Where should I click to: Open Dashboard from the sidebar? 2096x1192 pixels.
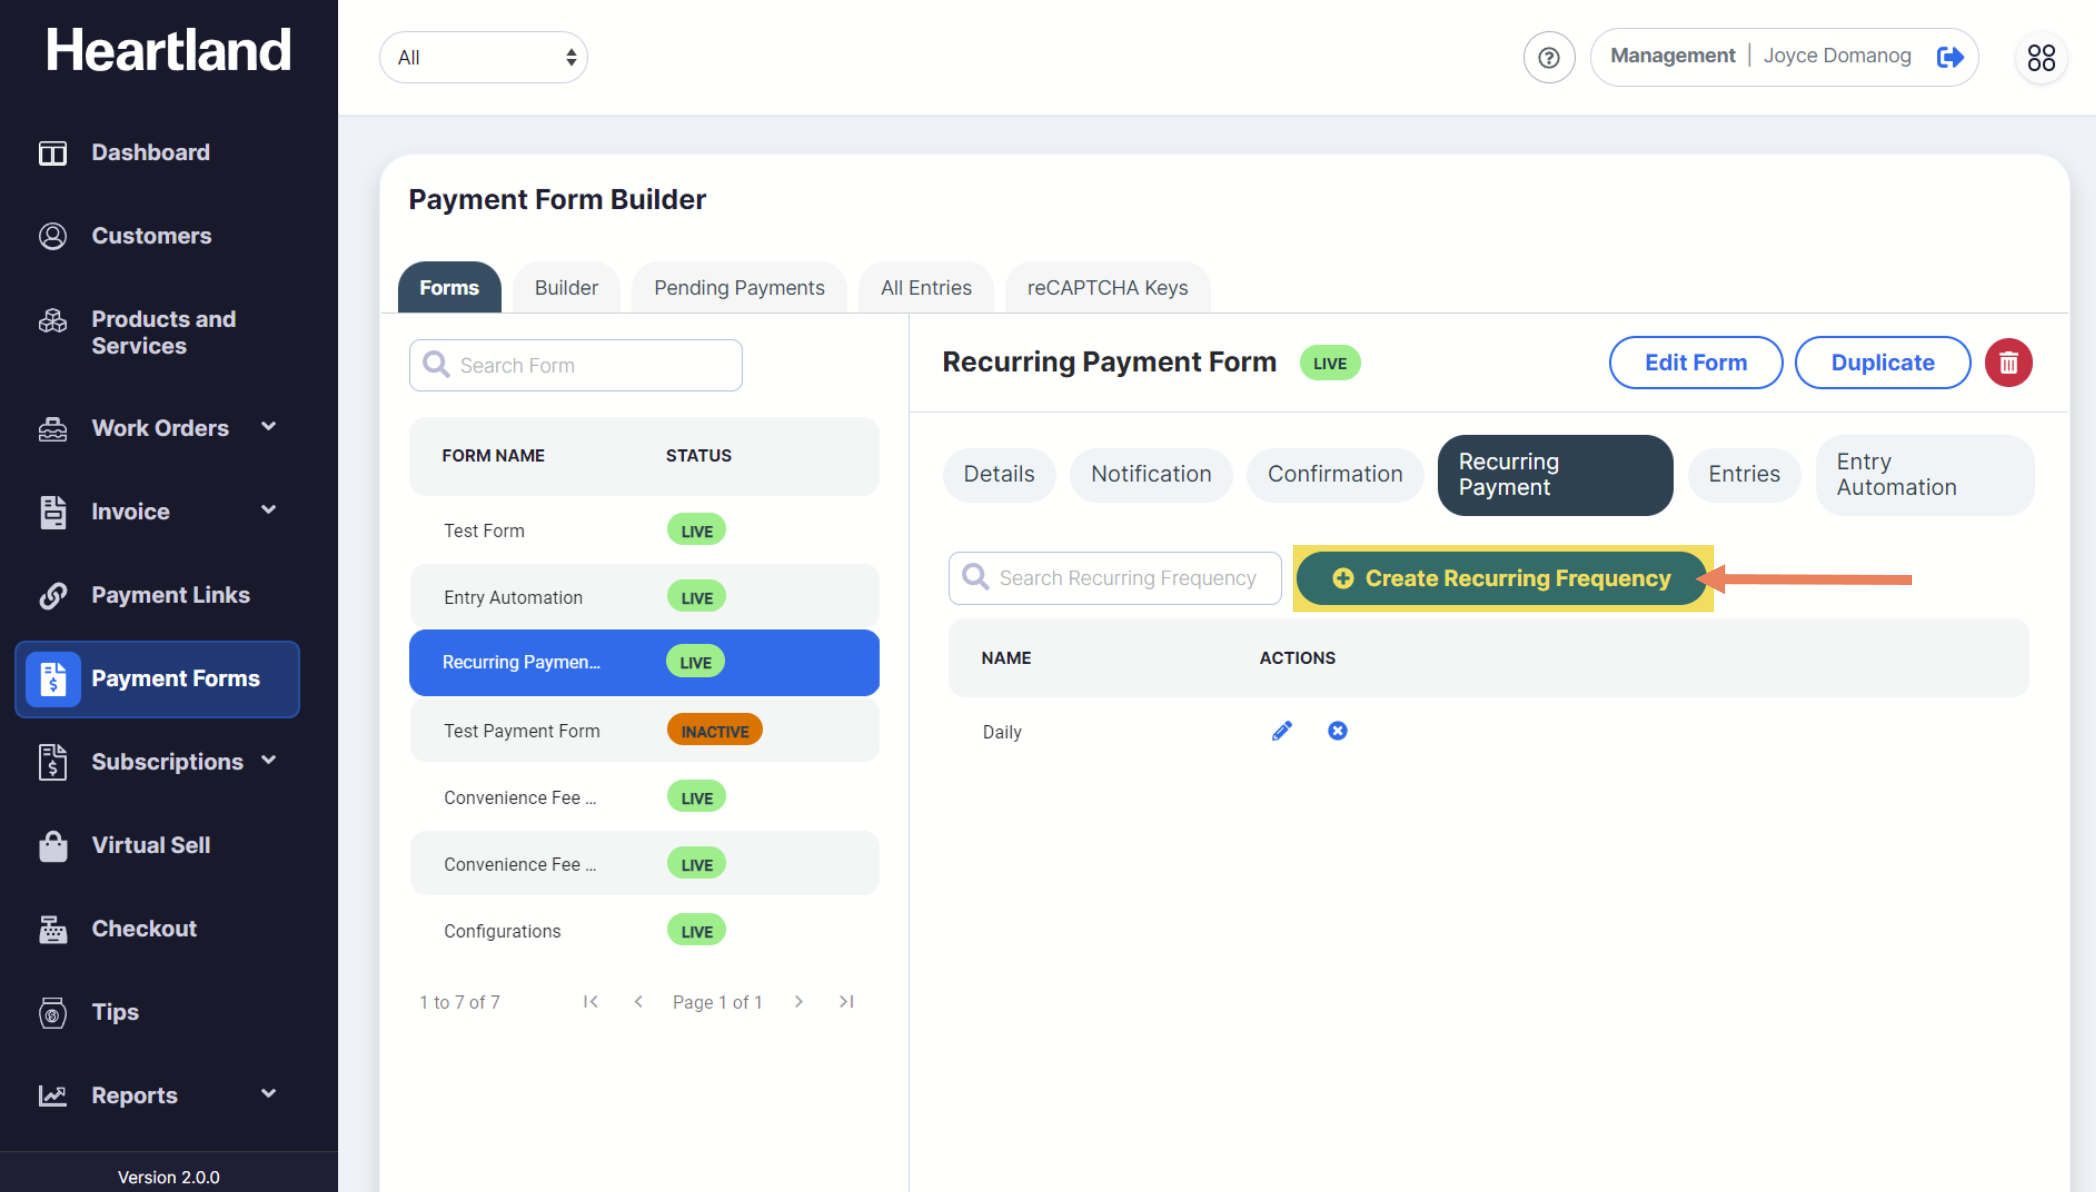pyautogui.click(x=150, y=152)
